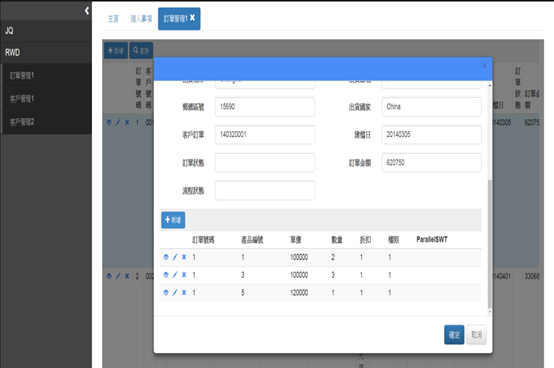
Task: Focus the 郵遞區號 field showing 15690
Action: (265, 107)
